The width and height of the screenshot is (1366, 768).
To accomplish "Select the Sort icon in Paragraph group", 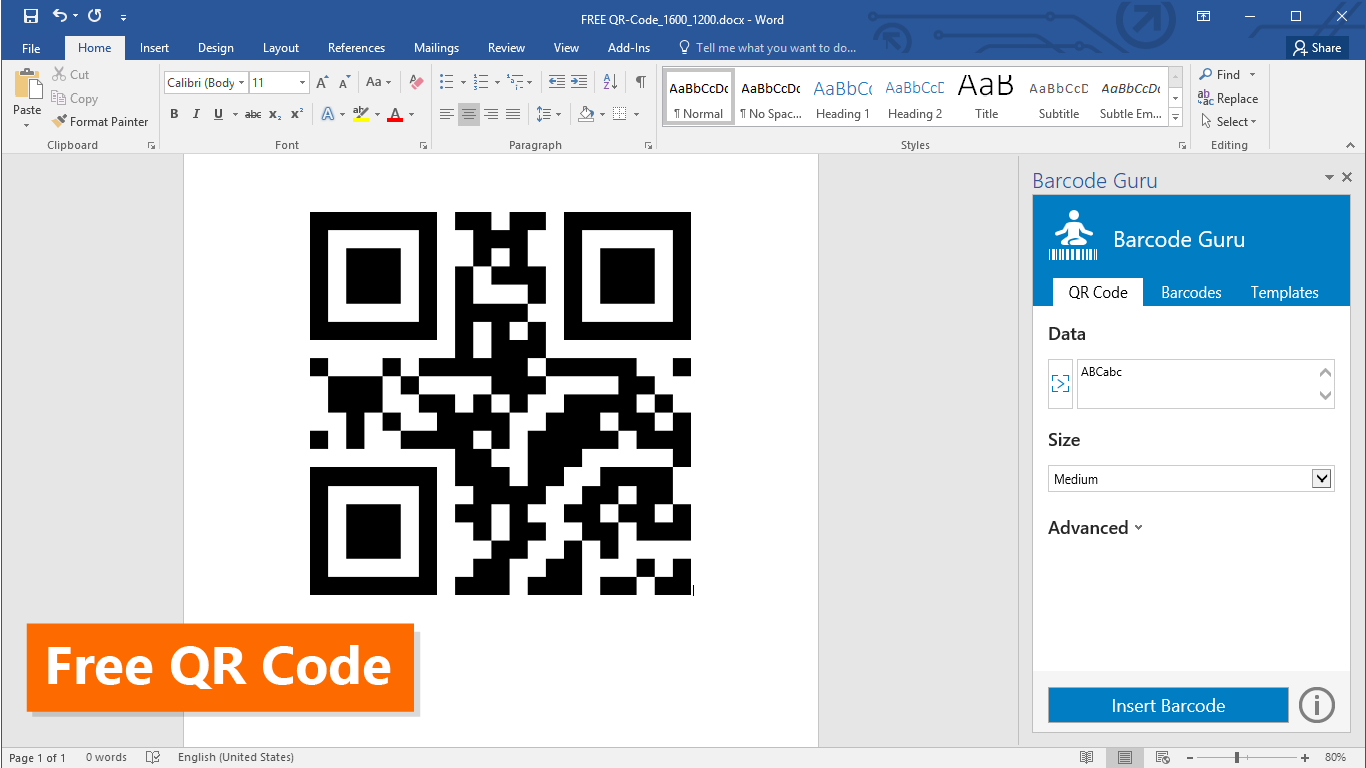I will 609,83.
